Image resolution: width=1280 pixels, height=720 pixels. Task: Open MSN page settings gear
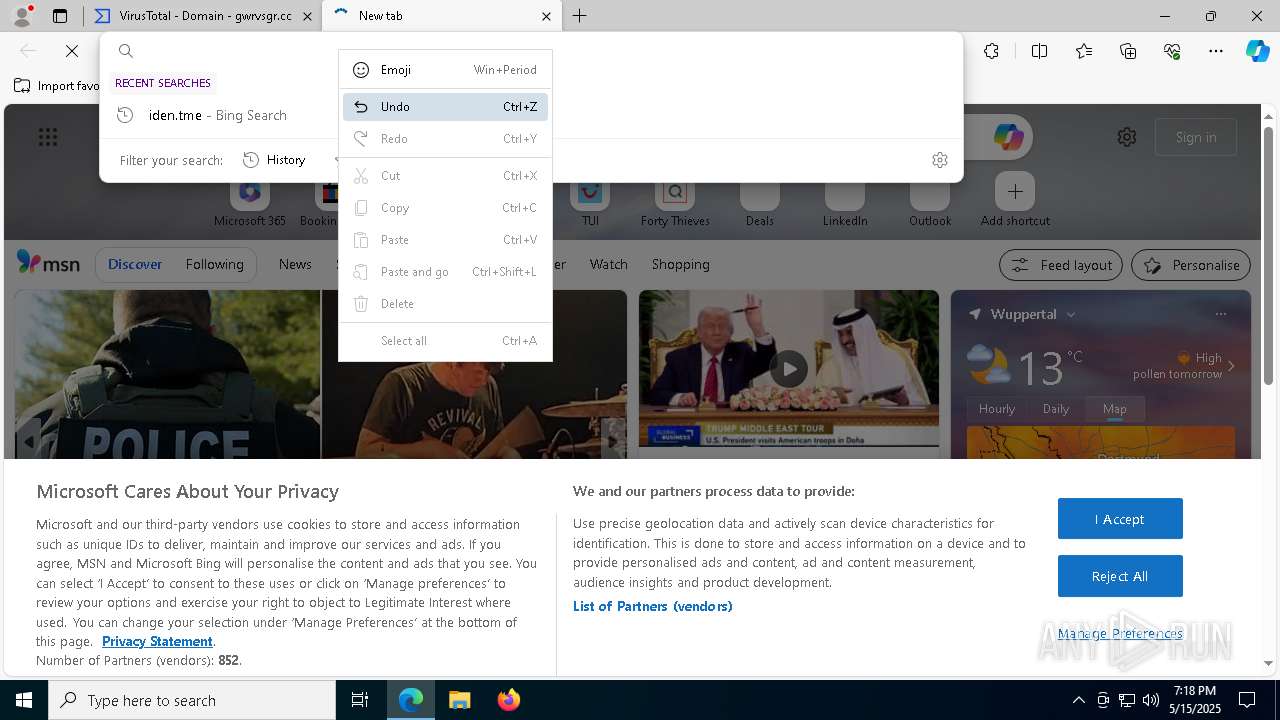click(x=1127, y=137)
